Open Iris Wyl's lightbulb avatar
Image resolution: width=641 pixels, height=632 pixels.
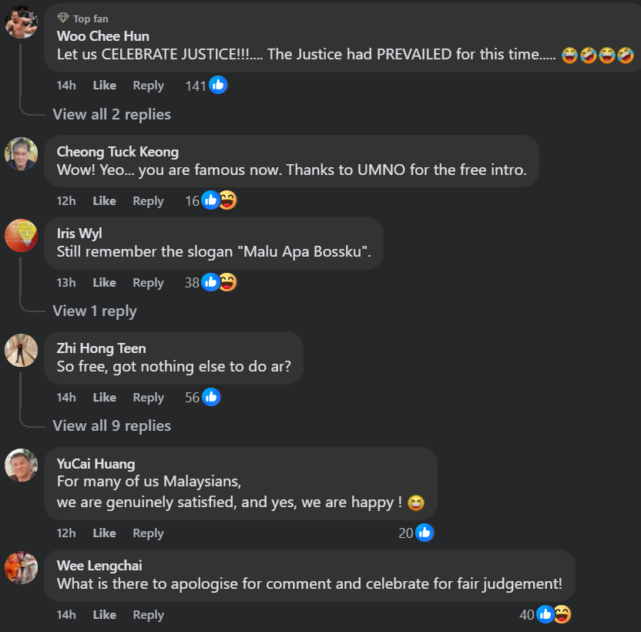click(x=21, y=235)
